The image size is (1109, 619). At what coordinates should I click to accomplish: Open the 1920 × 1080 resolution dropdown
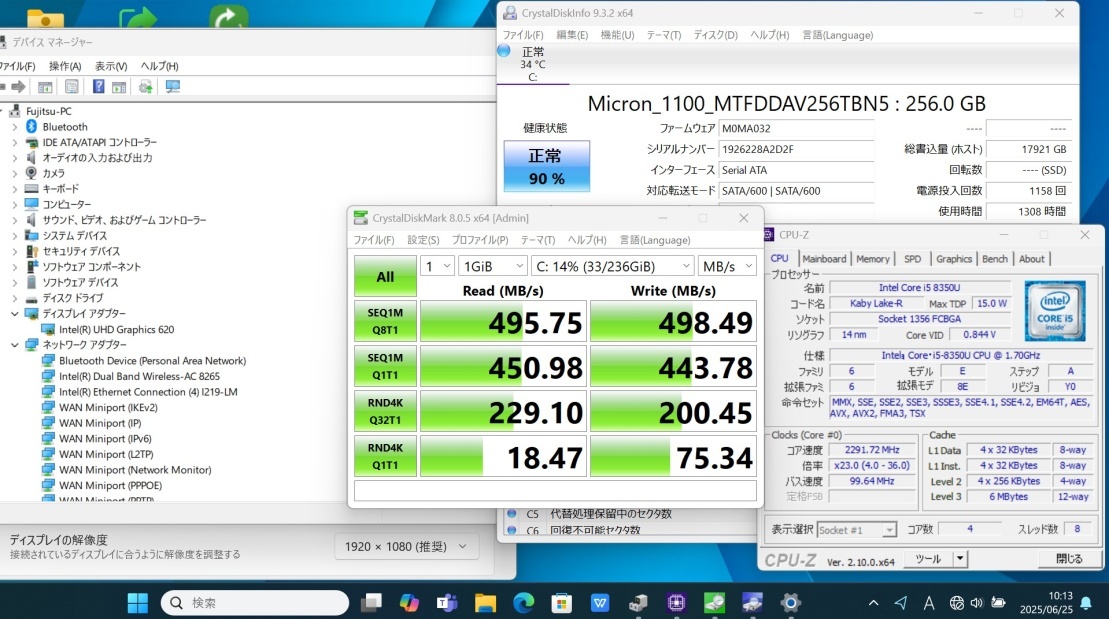click(405, 546)
